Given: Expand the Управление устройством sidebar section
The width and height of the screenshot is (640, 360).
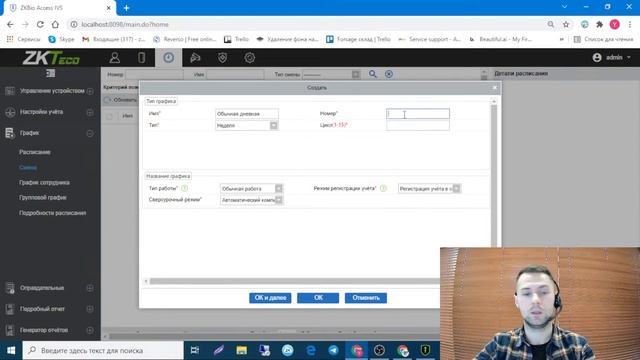Looking at the screenshot, I should [x=90, y=91].
